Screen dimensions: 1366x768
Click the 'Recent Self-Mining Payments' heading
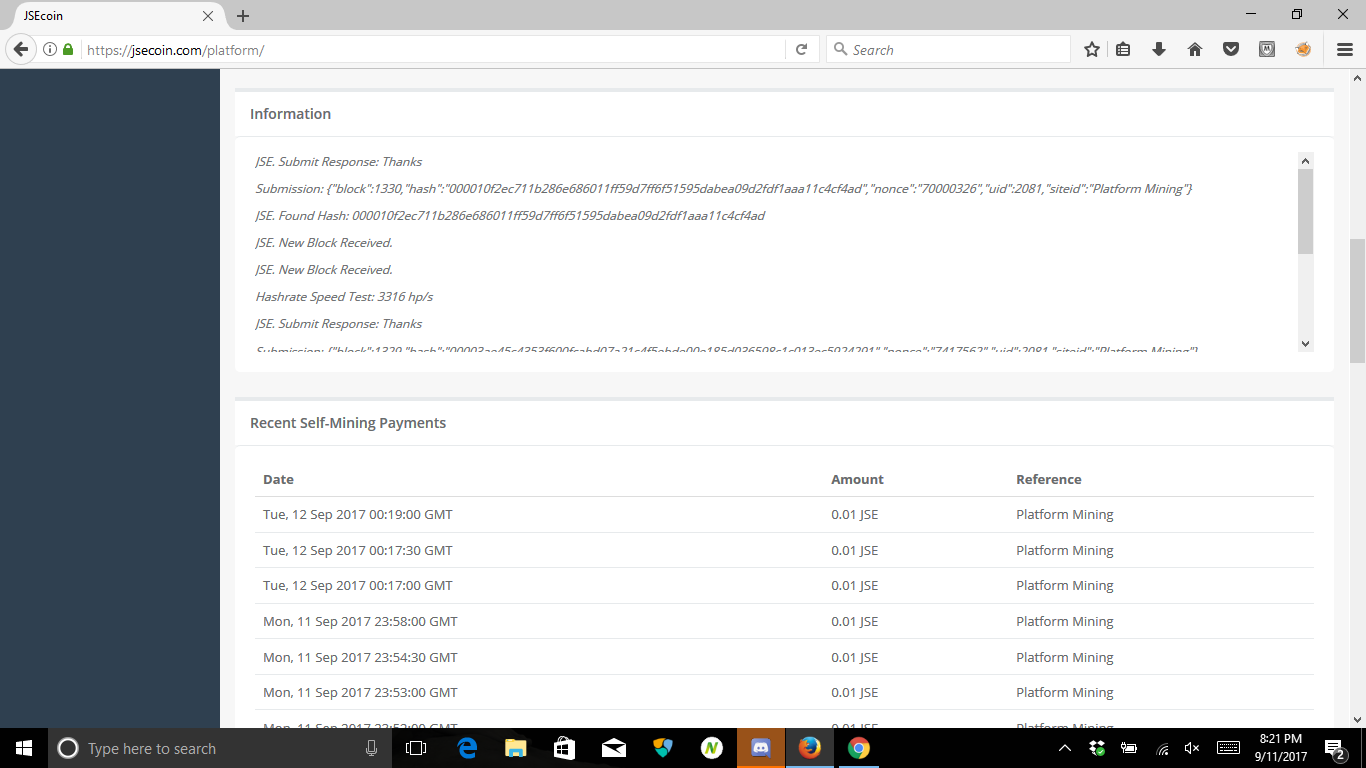point(348,423)
